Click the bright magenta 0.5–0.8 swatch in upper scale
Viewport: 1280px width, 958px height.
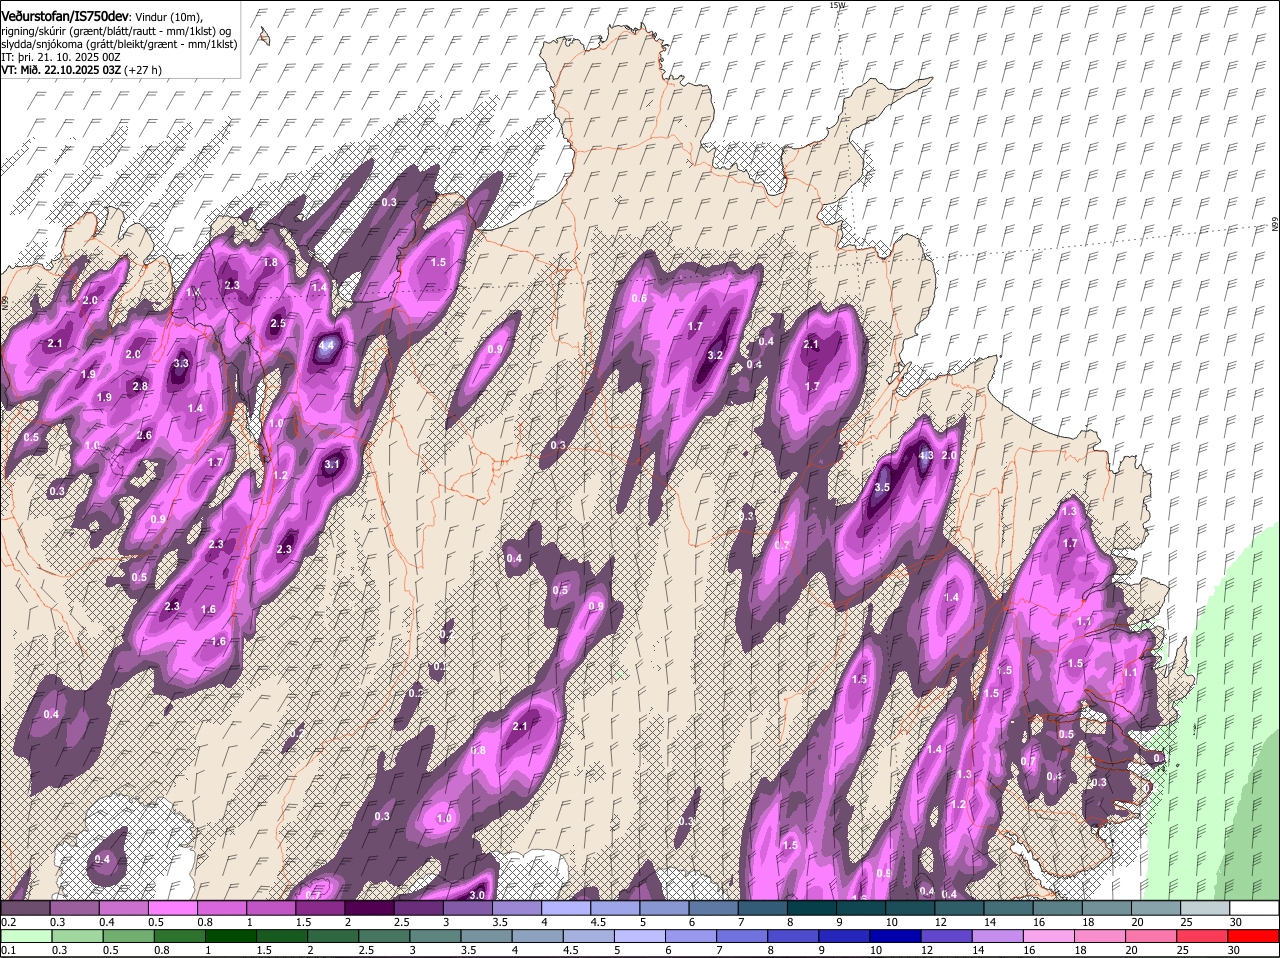(x=173, y=908)
